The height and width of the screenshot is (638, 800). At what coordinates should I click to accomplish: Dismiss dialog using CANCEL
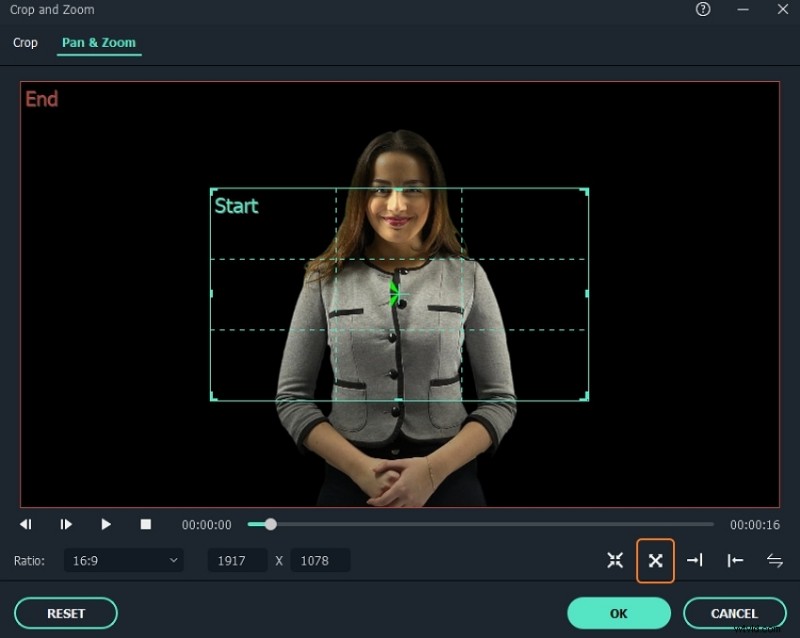click(x=734, y=613)
